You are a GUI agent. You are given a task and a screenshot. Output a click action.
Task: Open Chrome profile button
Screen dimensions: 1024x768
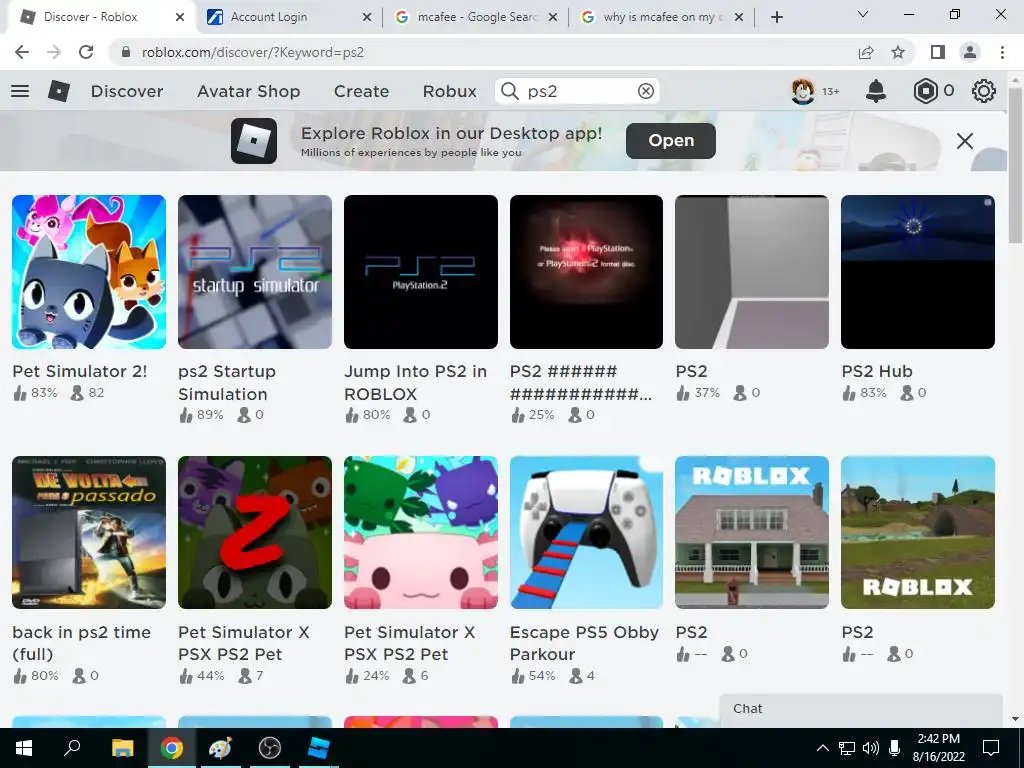(970, 52)
